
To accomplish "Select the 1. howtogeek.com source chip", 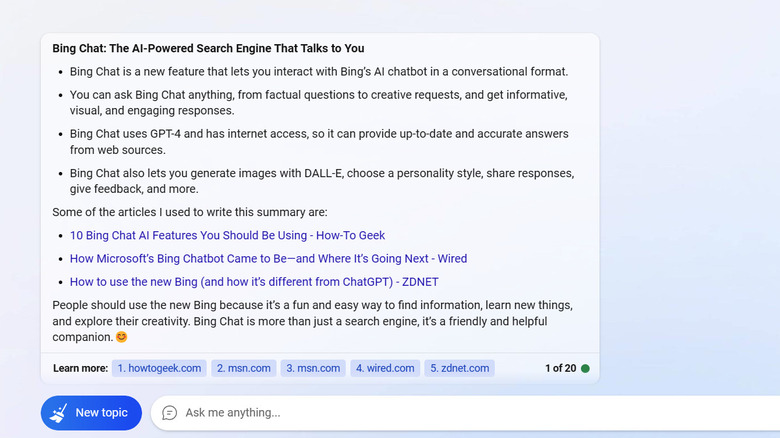I will point(159,368).
